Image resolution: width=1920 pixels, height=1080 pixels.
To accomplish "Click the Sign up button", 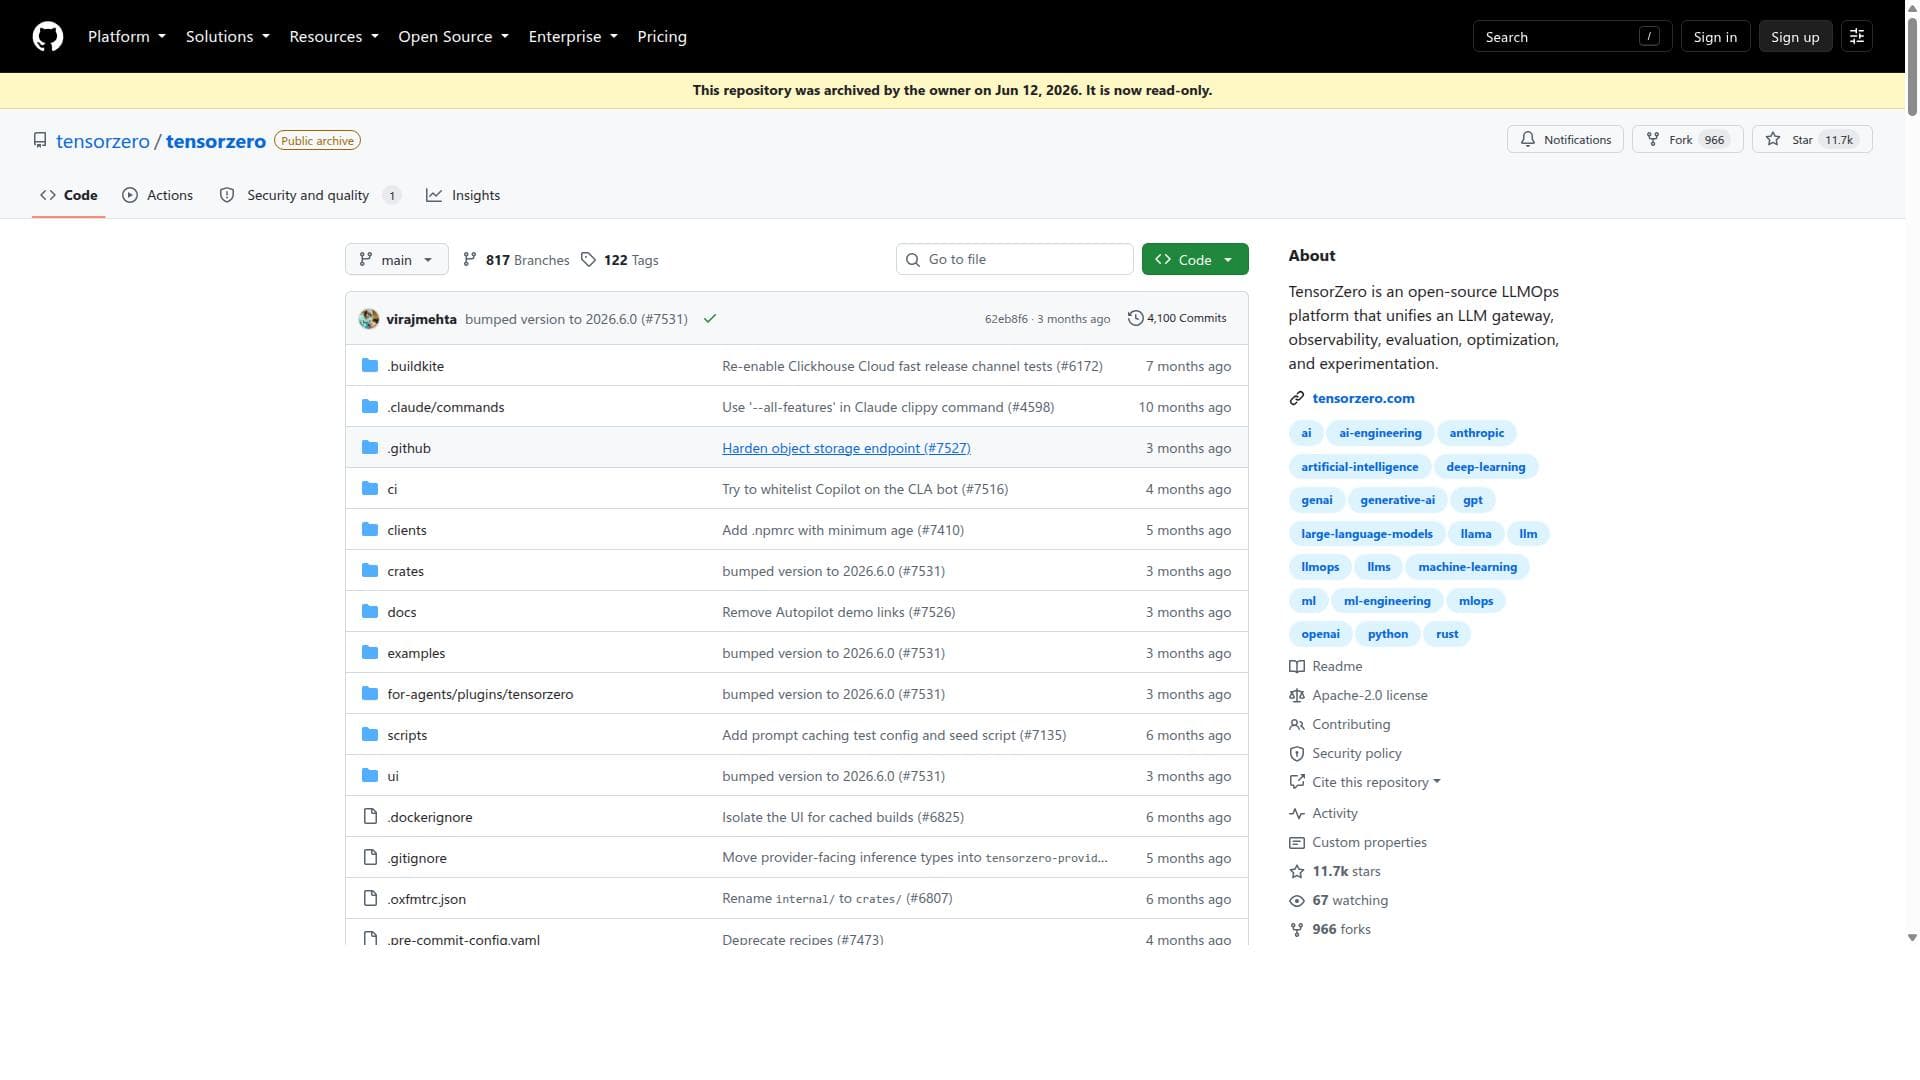I will 1795,37.
